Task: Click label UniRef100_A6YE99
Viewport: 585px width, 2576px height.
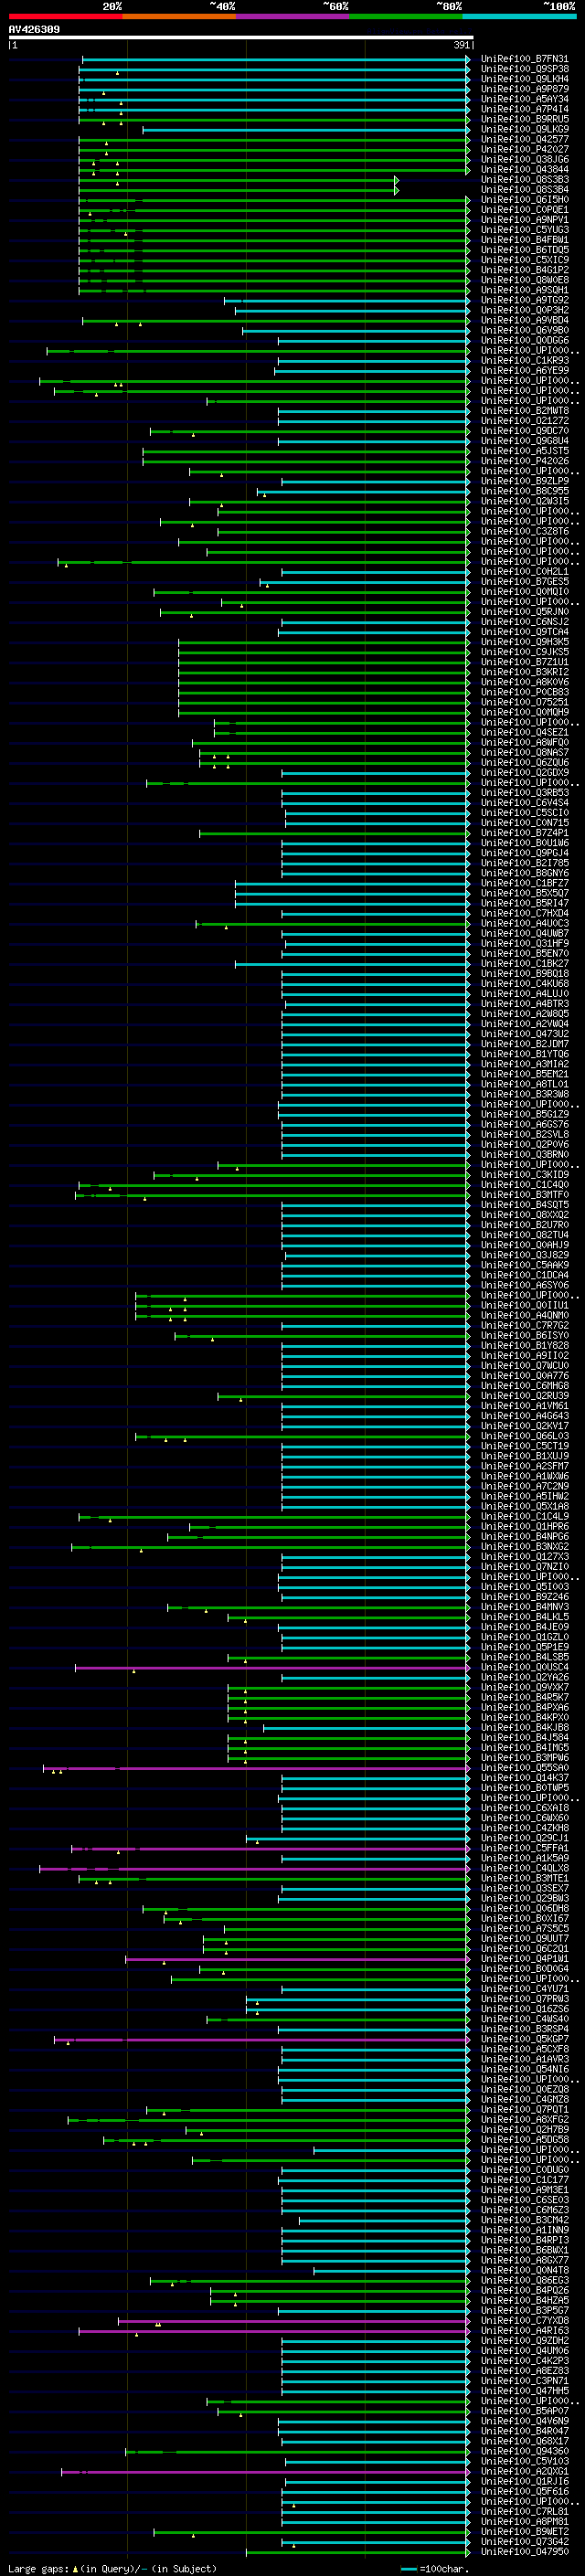Action: coord(525,370)
